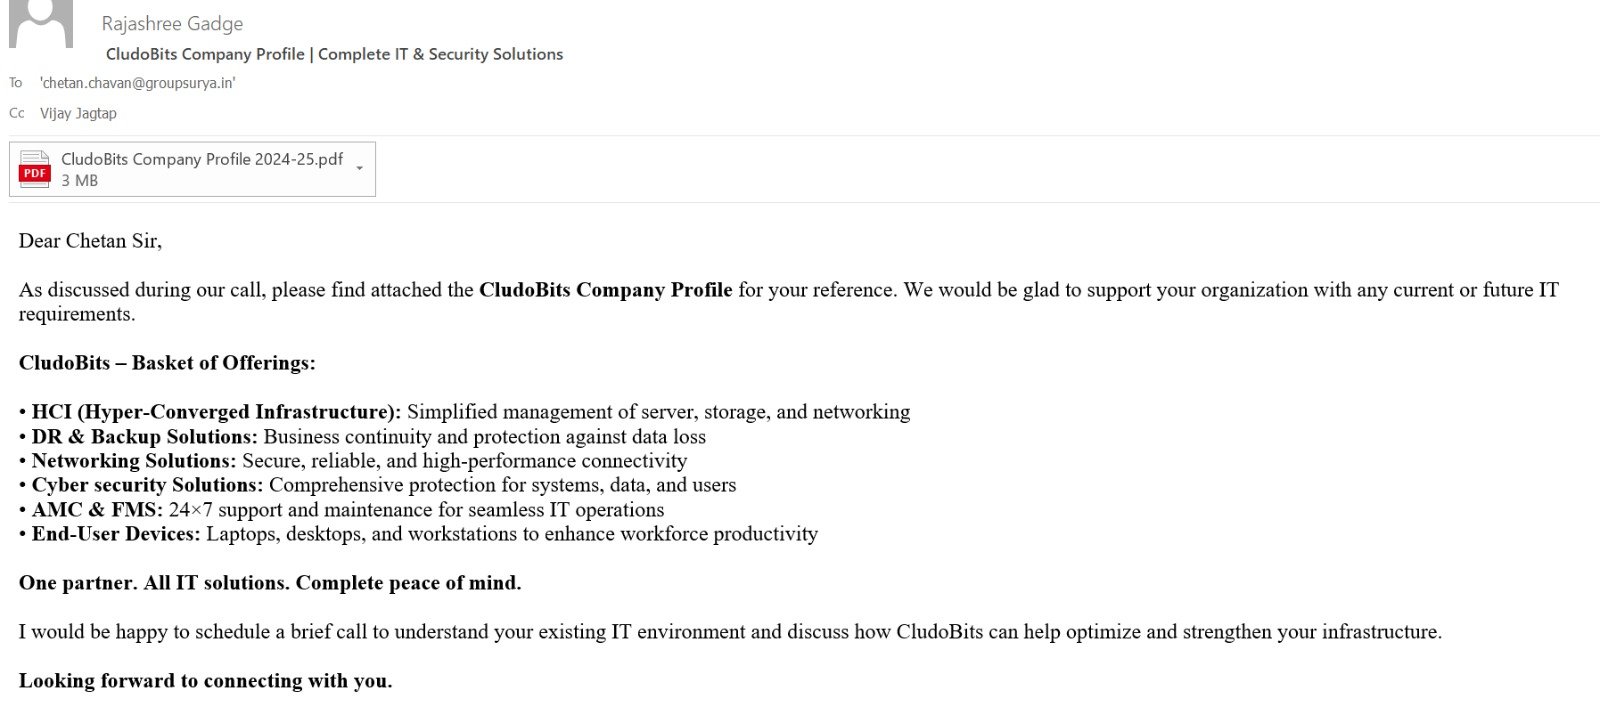Click bold "CludoBits Company Profile" in body

(605, 290)
